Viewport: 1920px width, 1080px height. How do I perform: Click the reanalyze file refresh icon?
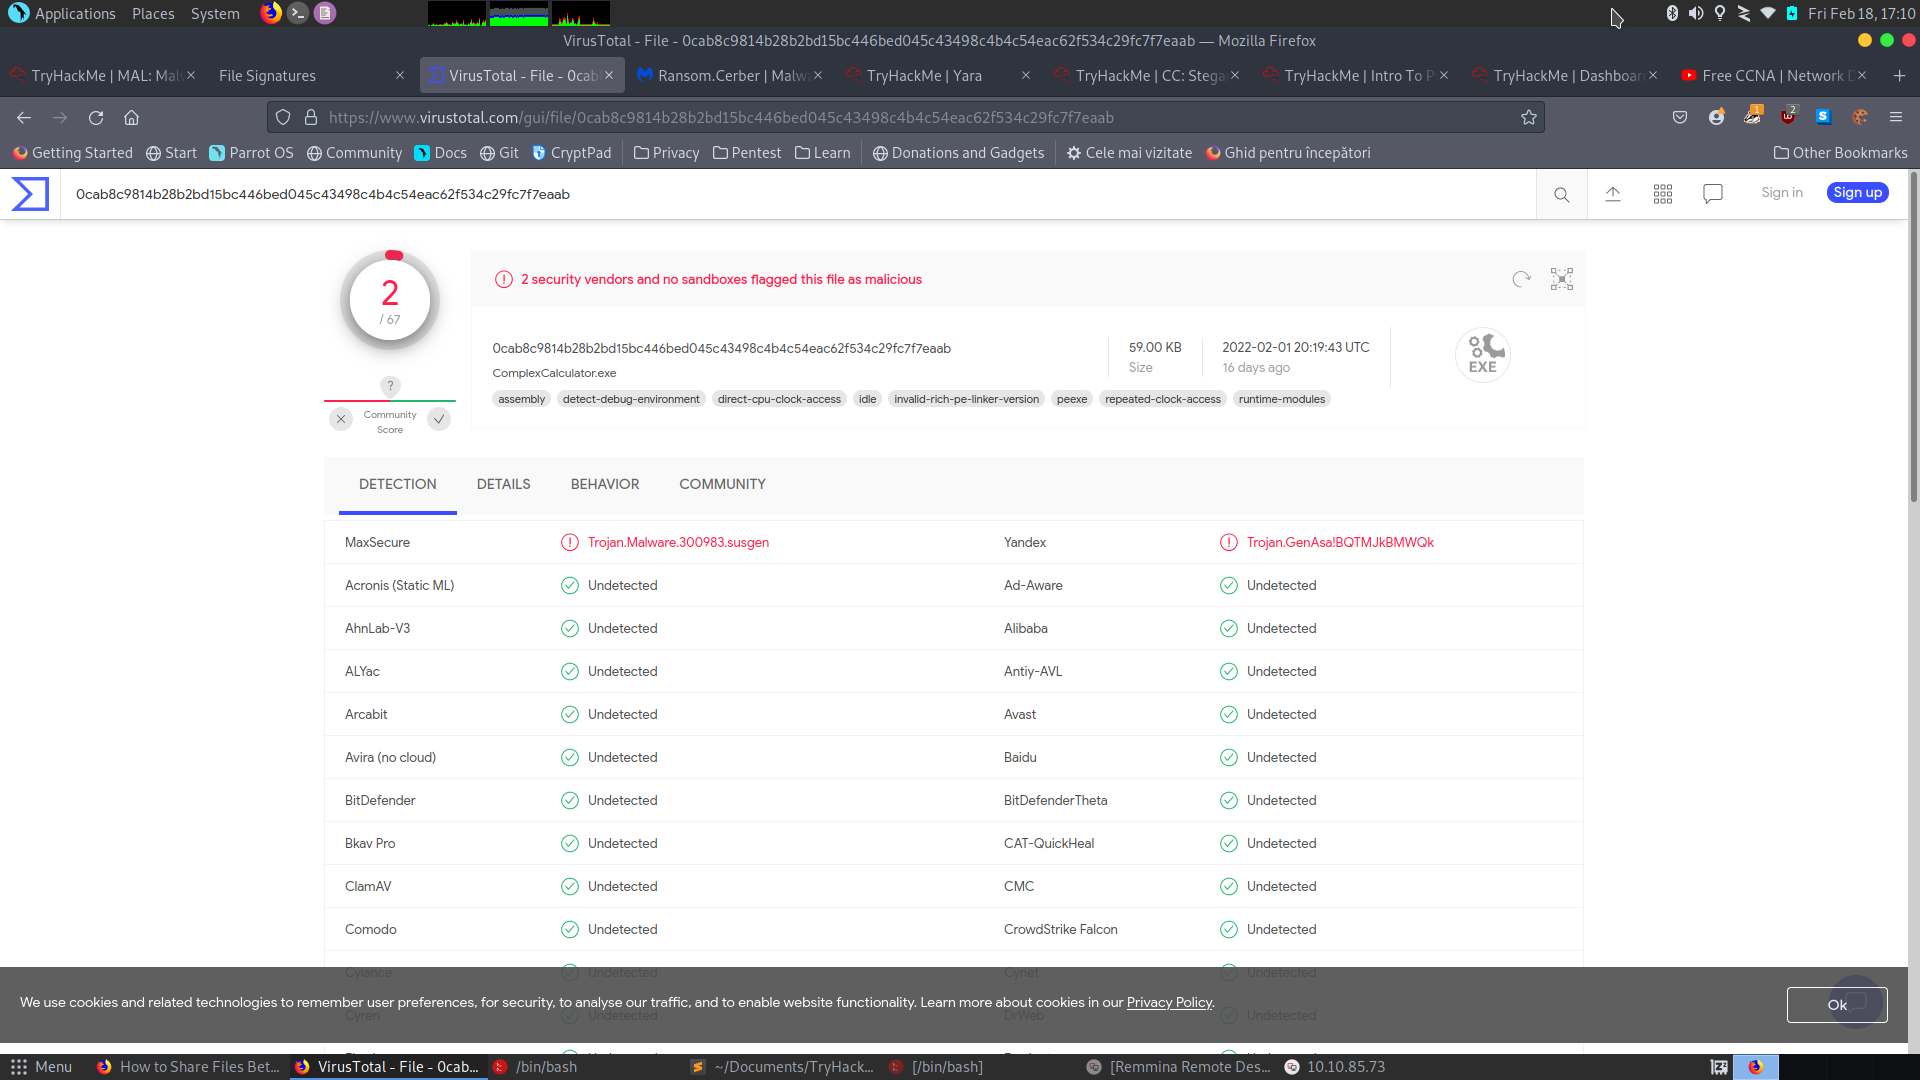[x=1521, y=279]
